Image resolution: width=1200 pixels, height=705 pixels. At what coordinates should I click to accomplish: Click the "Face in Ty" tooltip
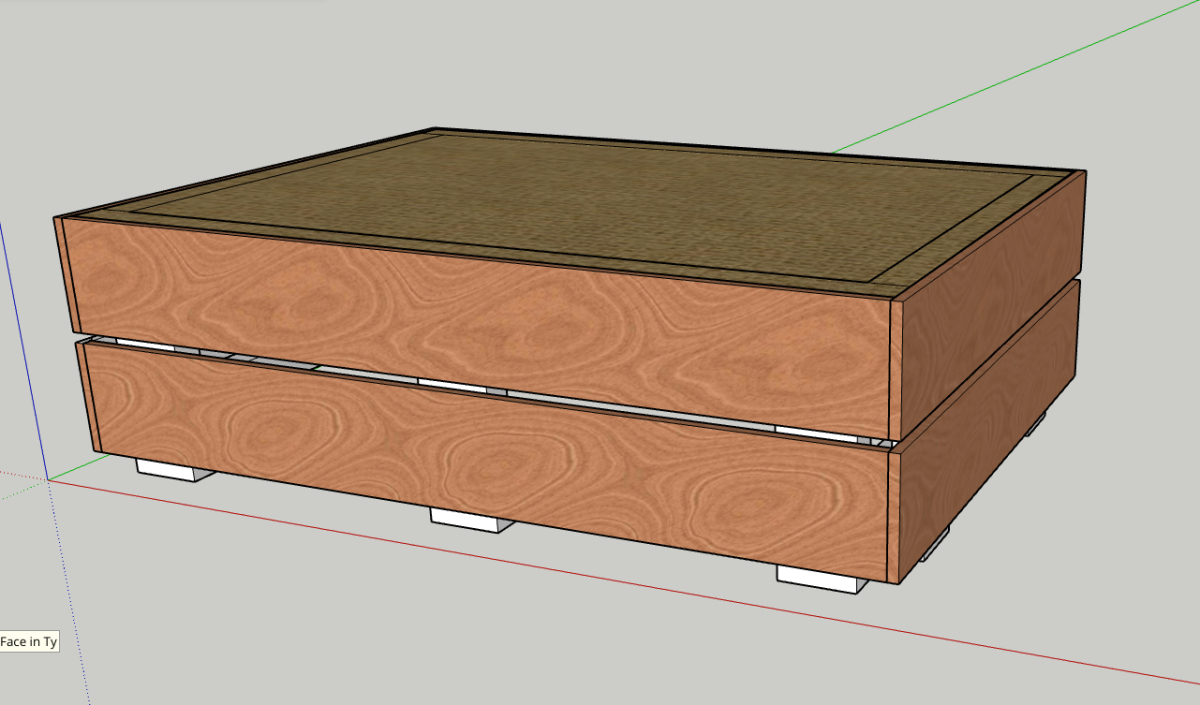click(x=29, y=642)
